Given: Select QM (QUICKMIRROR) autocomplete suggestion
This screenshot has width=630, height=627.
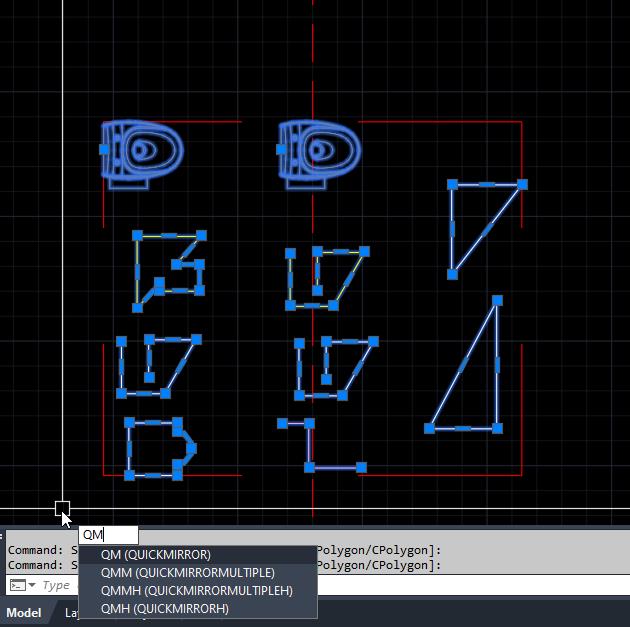Looking at the screenshot, I should tap(198, 555).
